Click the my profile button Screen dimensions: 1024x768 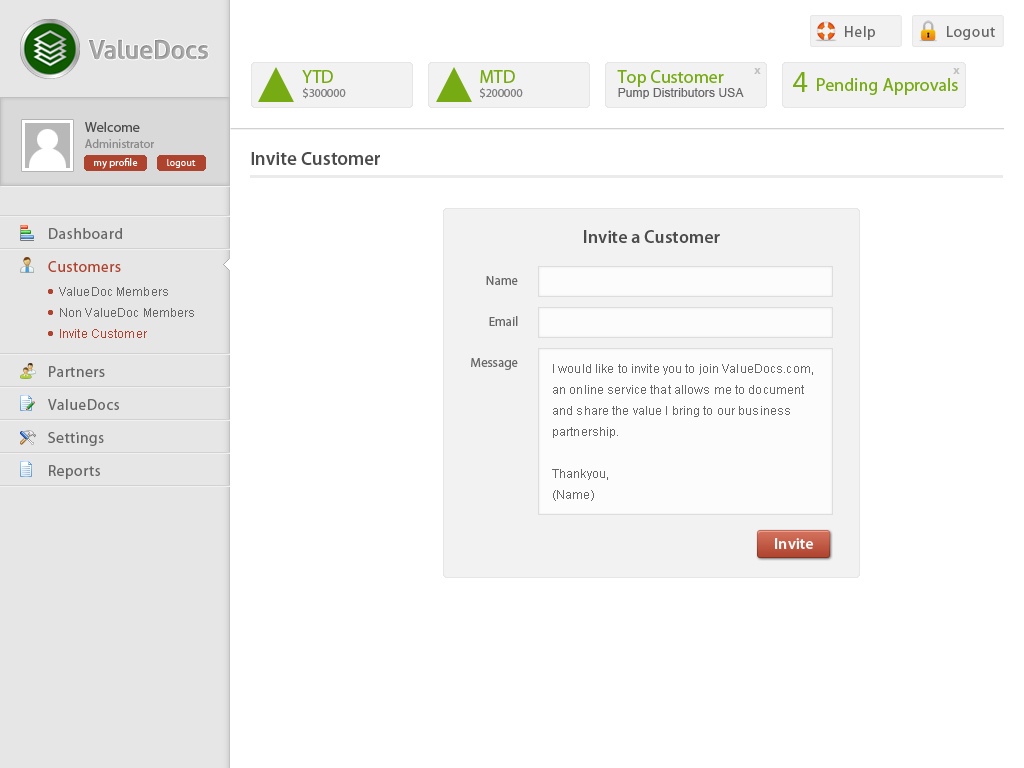click(x=115, y=163)
